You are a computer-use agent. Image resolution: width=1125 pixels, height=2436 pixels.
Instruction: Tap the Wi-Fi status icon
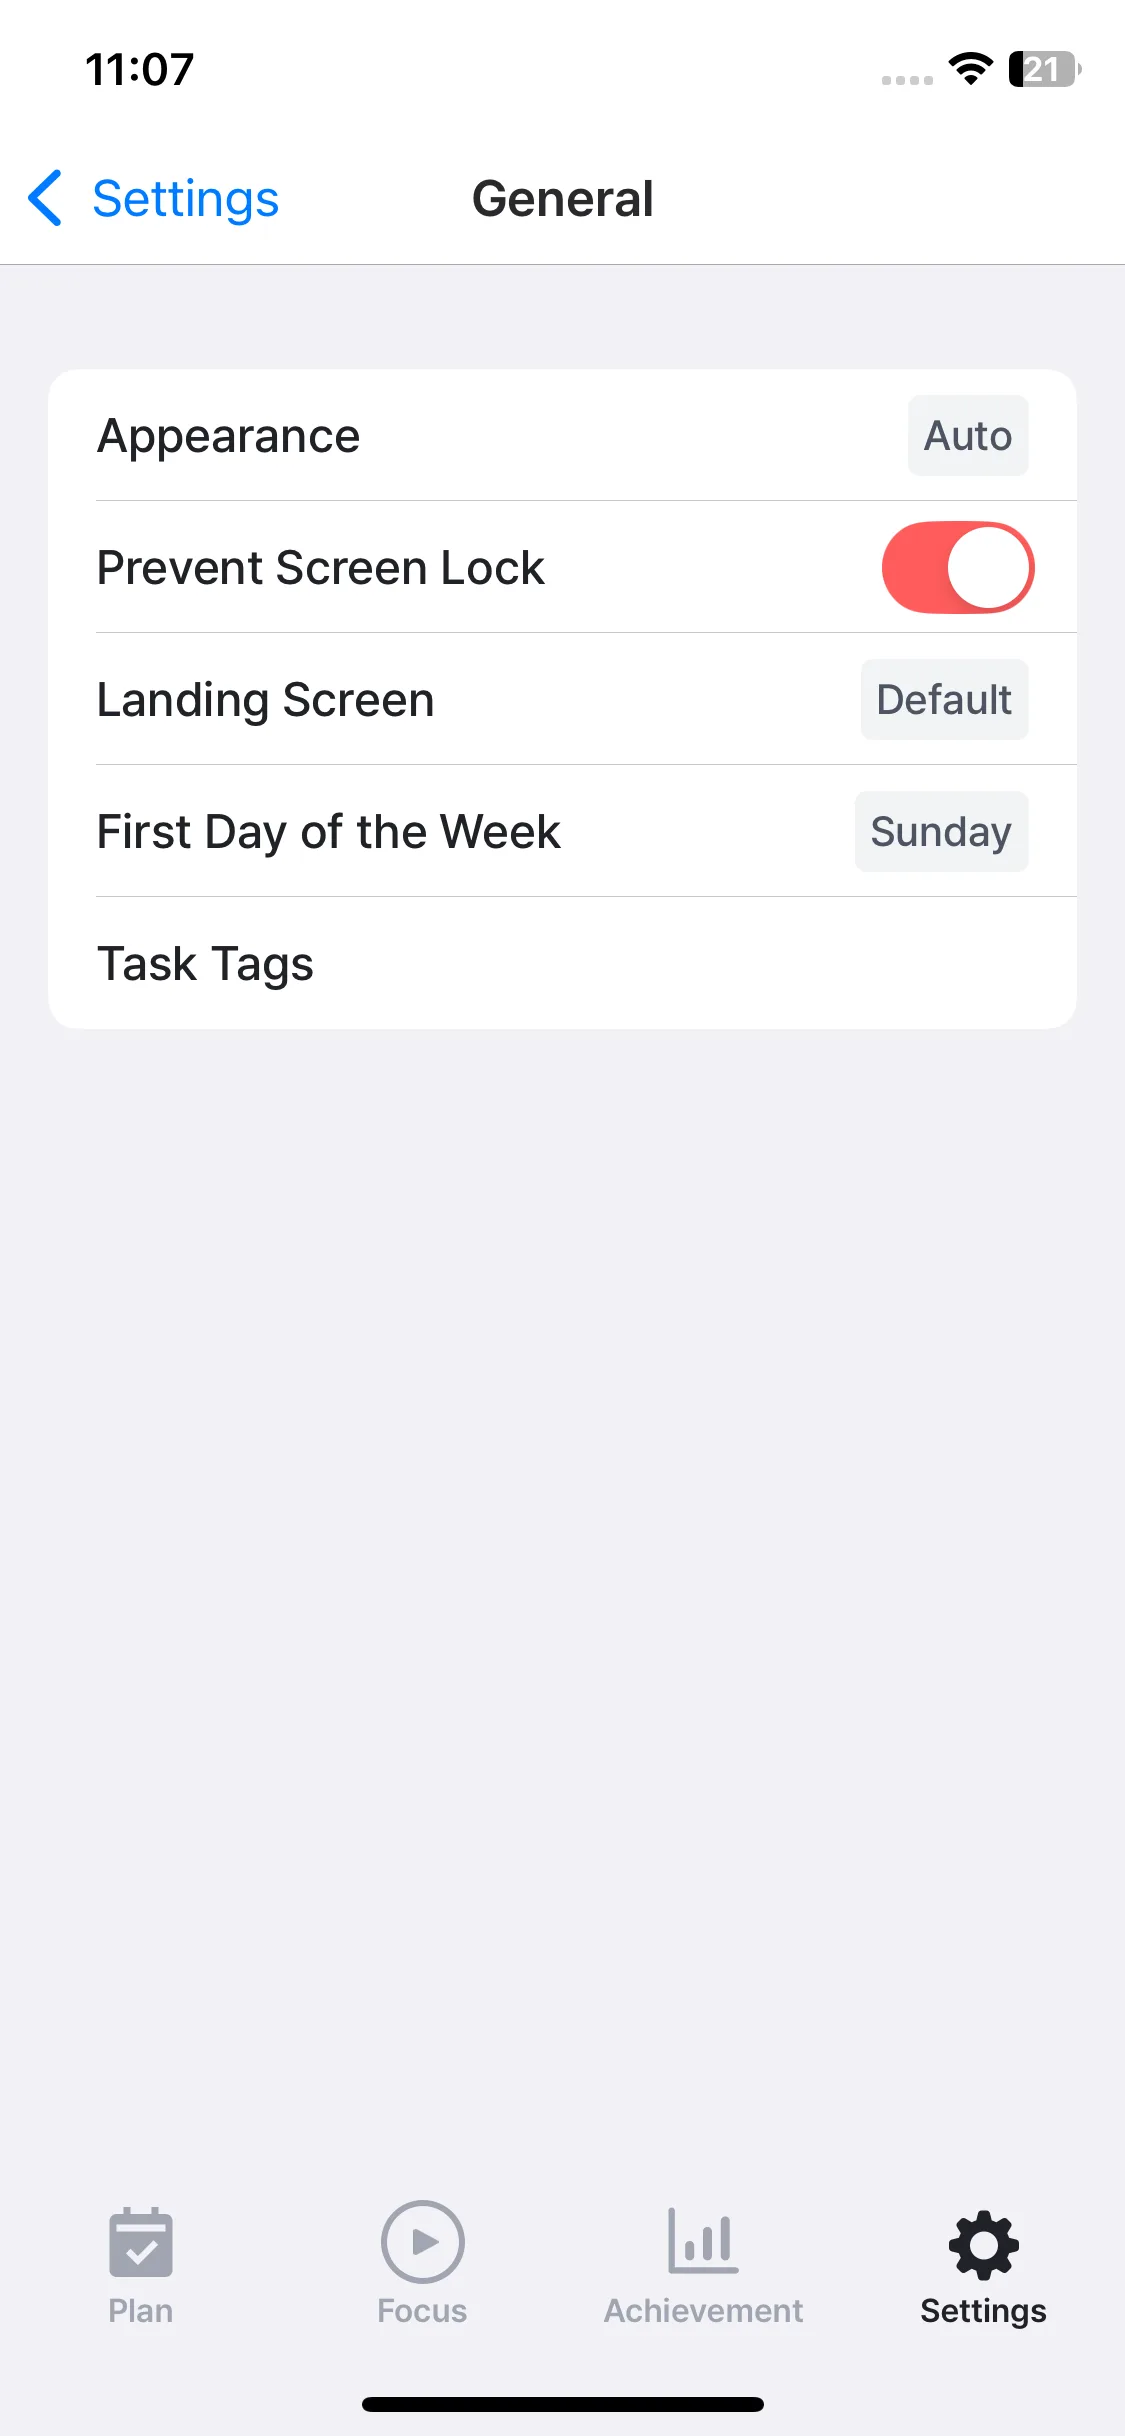pyautogui.click(x=970, y=69)
